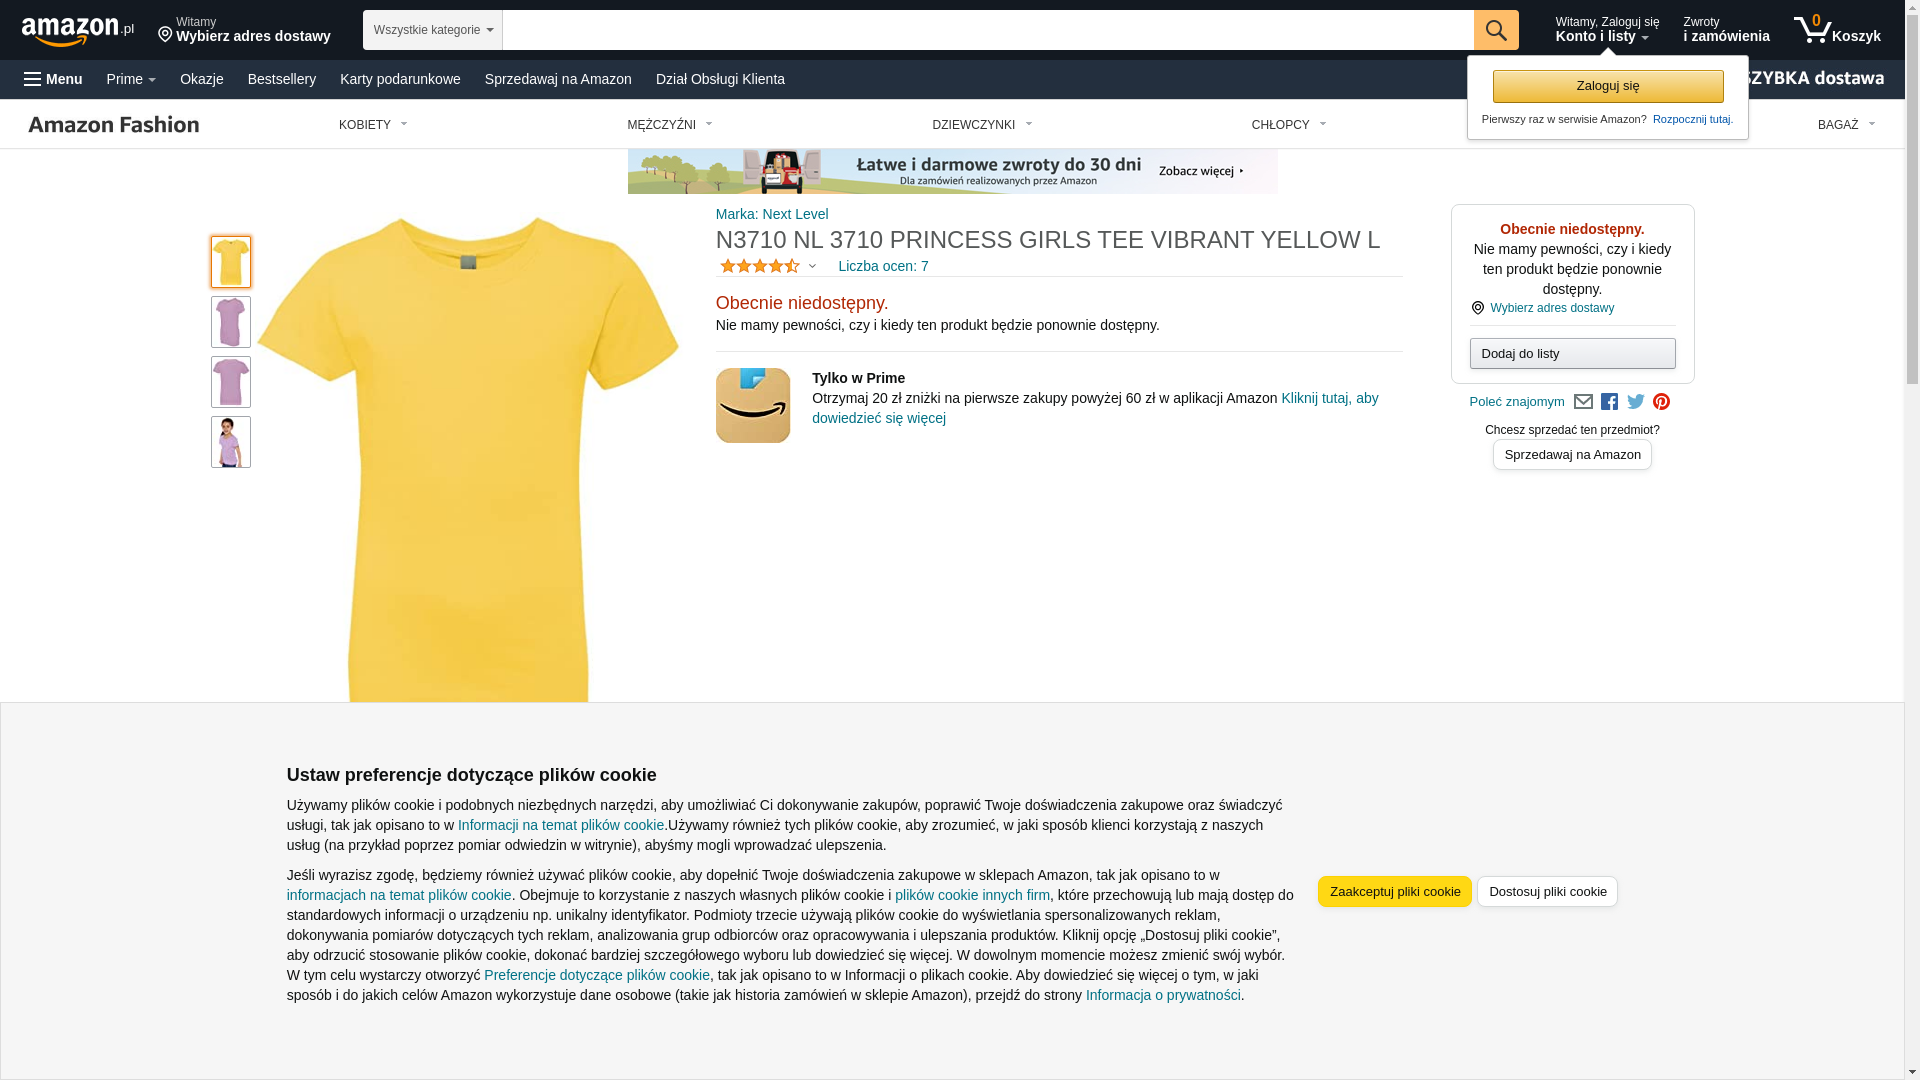Expand the KOBIETY fashion menu
Screen dimensions: 1920x1080
click(373, 125)
